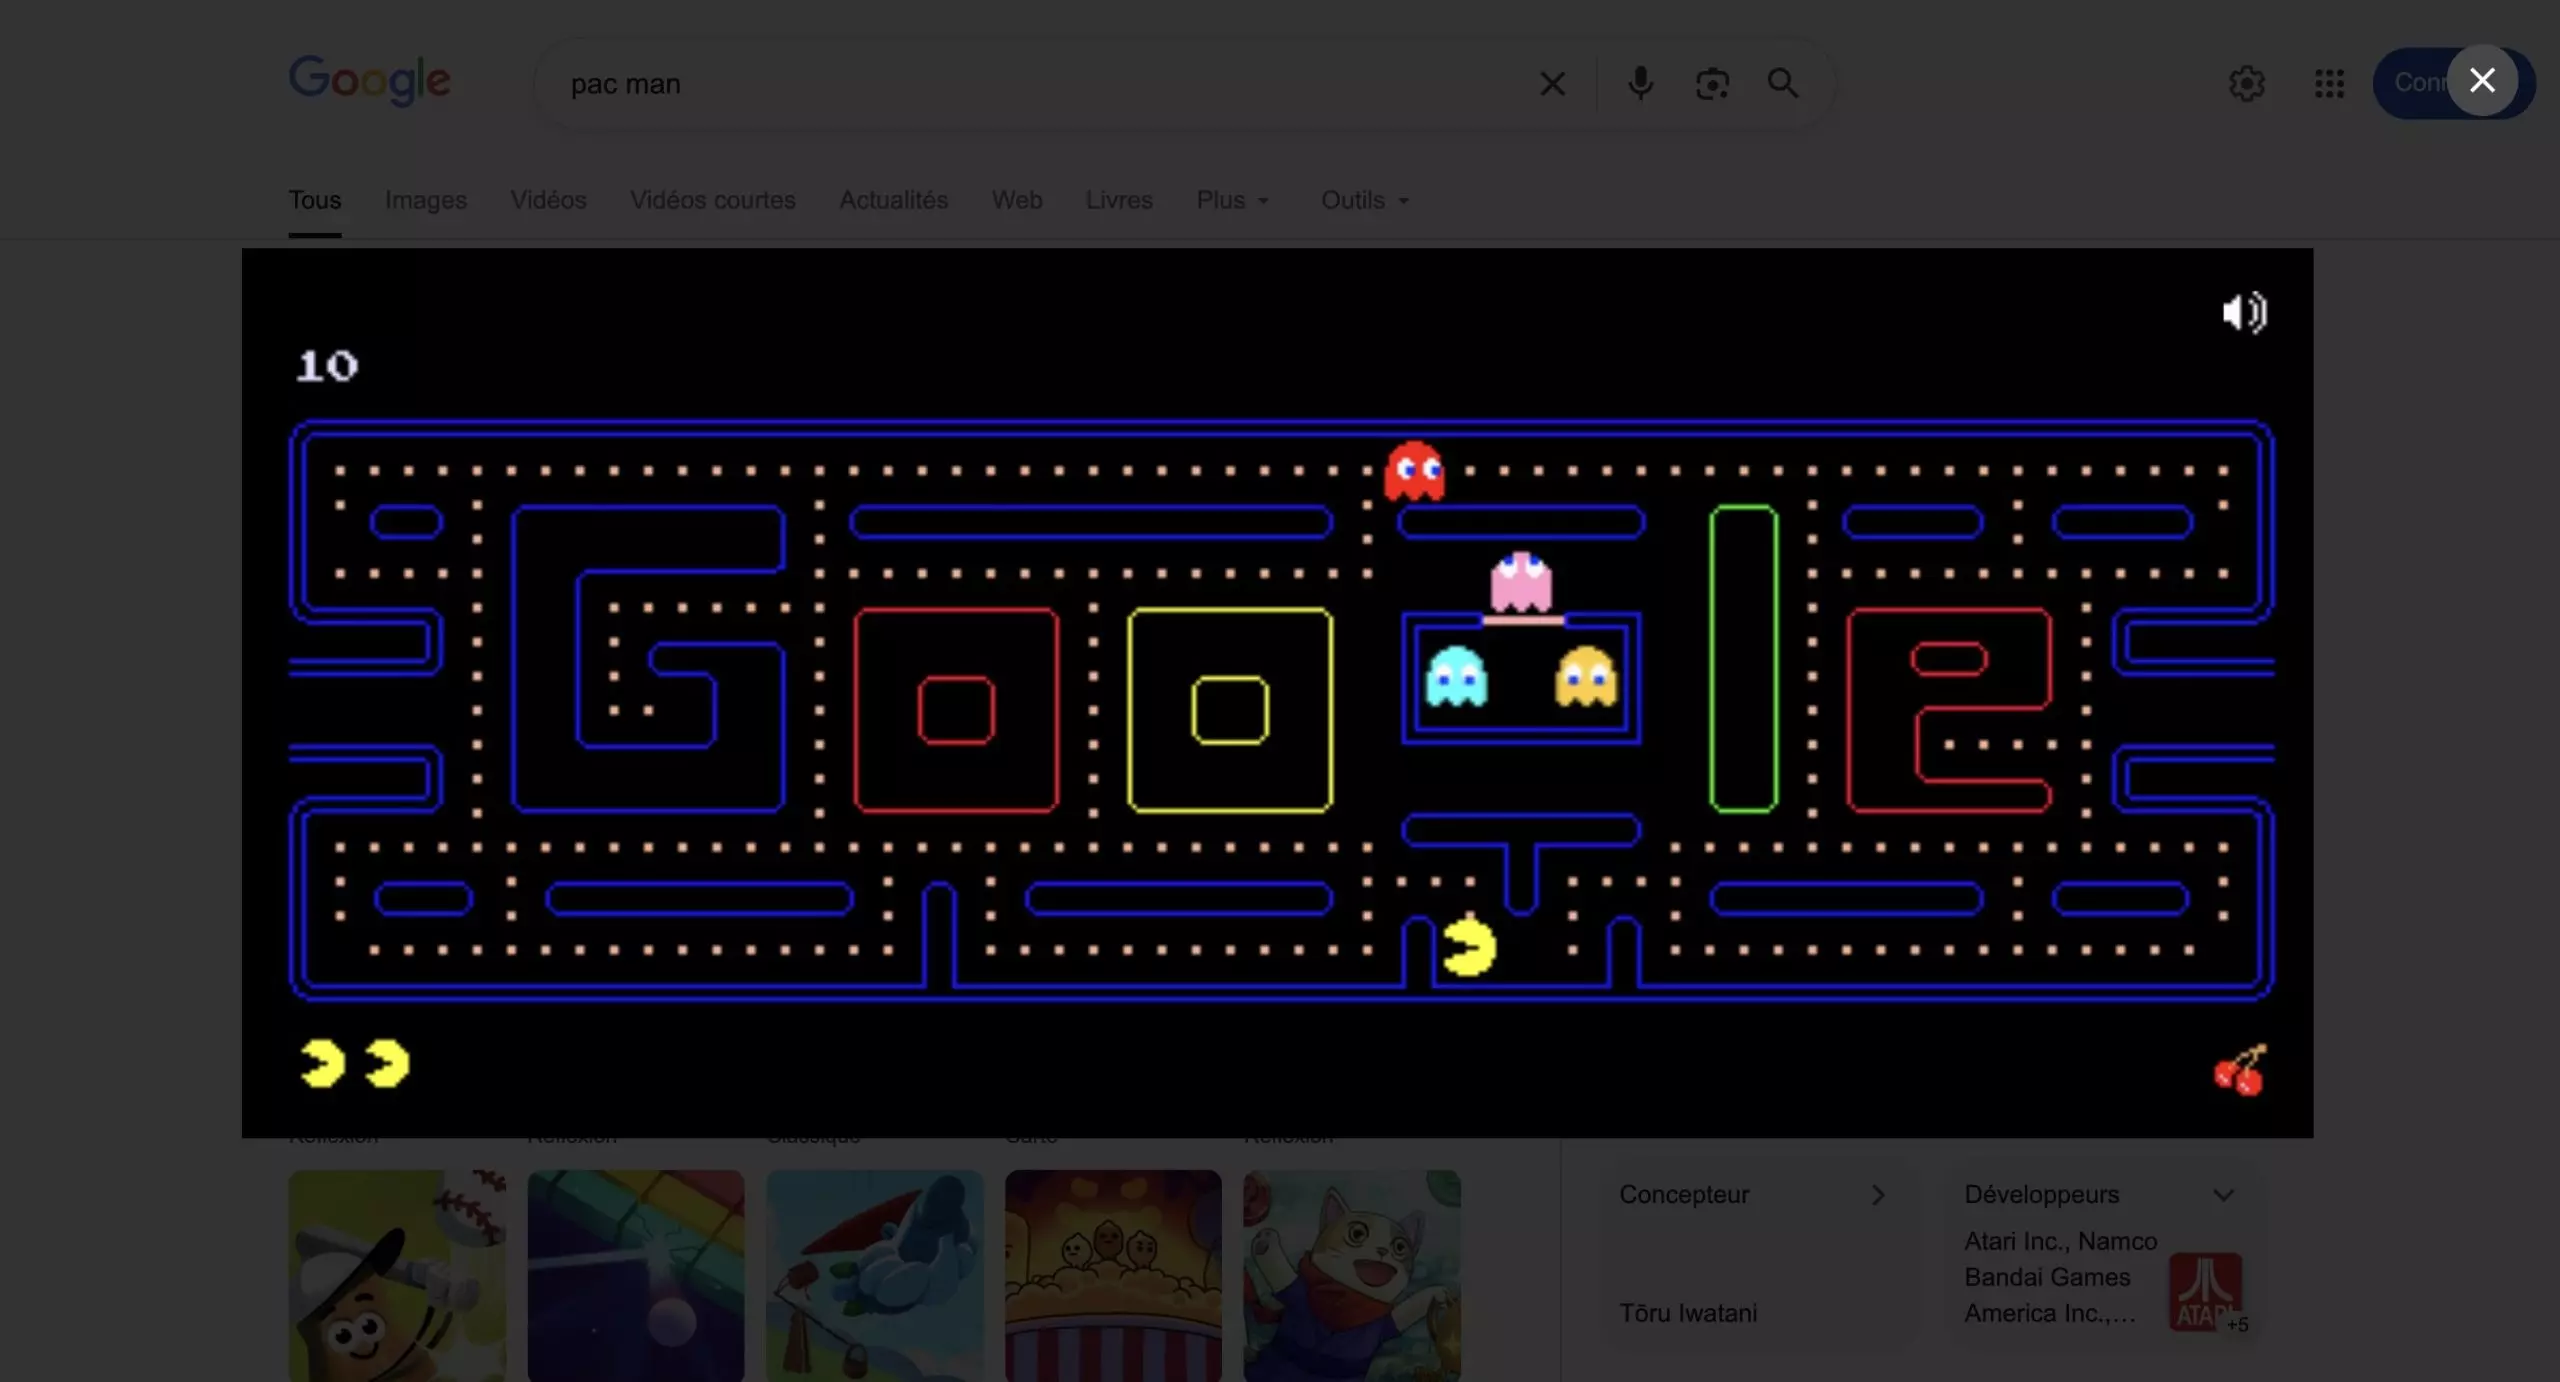Expand the Plus dropdown menu
The height and width of the screenshot is (1382, 2560).
(1232, 200)
